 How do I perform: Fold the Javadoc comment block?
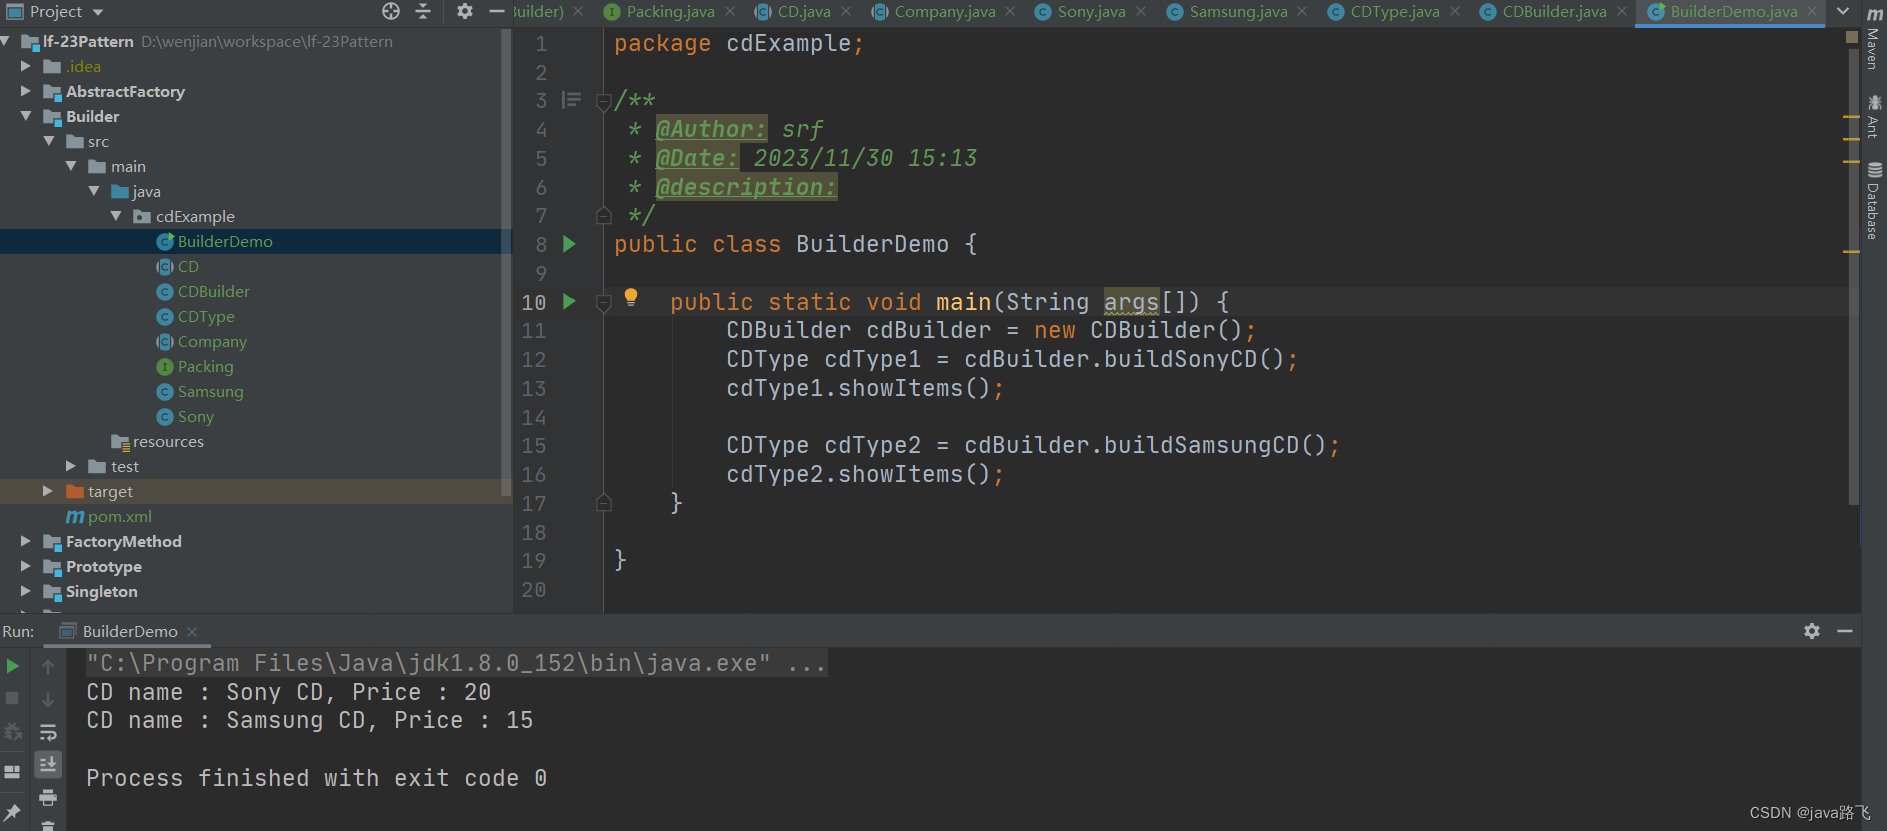(x=603, y=101)
